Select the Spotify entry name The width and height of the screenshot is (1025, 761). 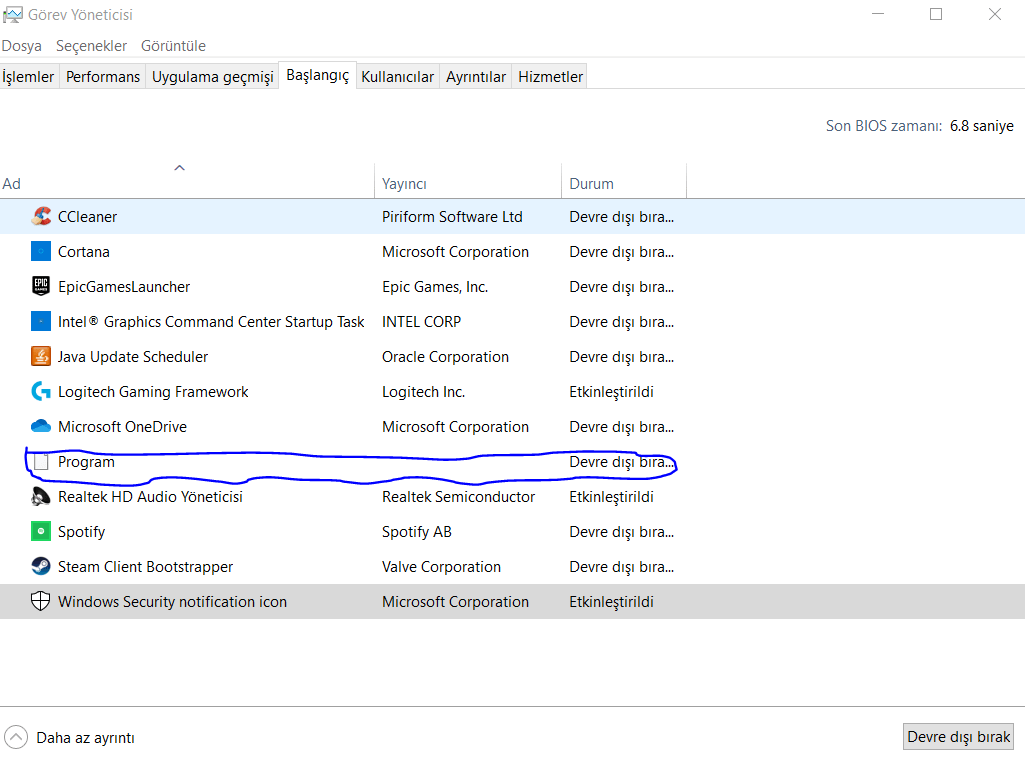tap(81, 532)
